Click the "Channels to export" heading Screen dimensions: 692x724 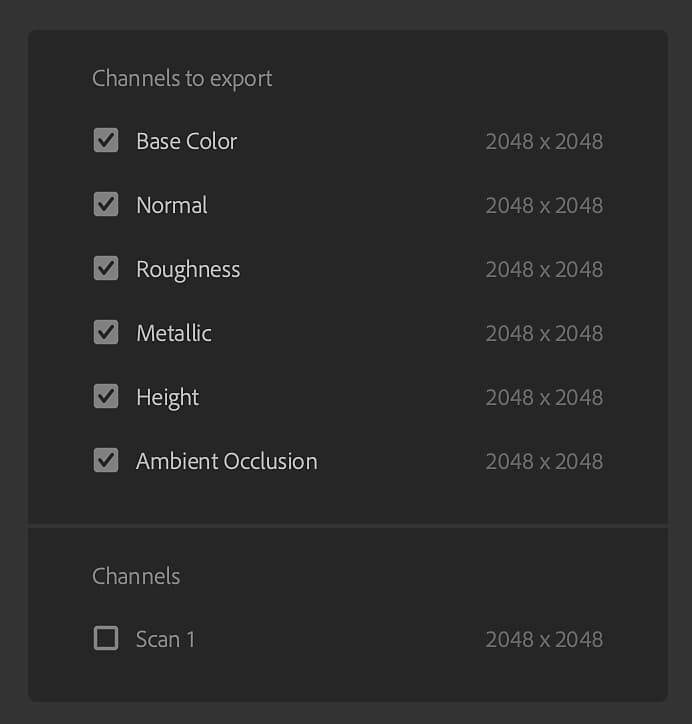click(x=182, y=78)
